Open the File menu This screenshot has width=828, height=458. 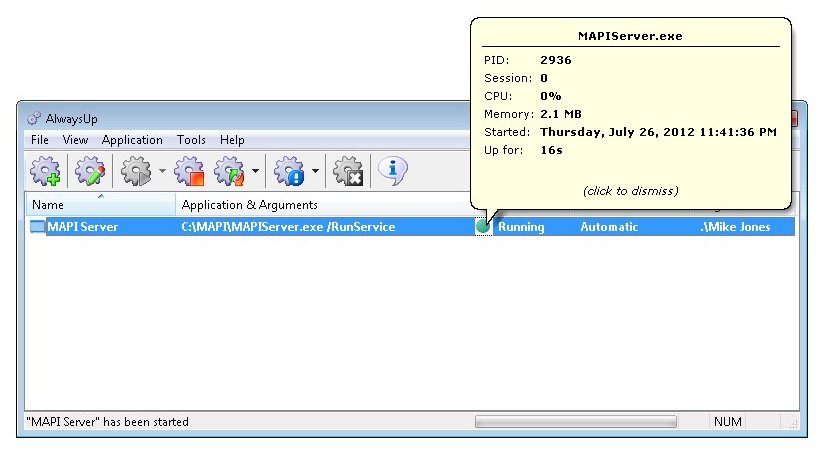[40, 140]
